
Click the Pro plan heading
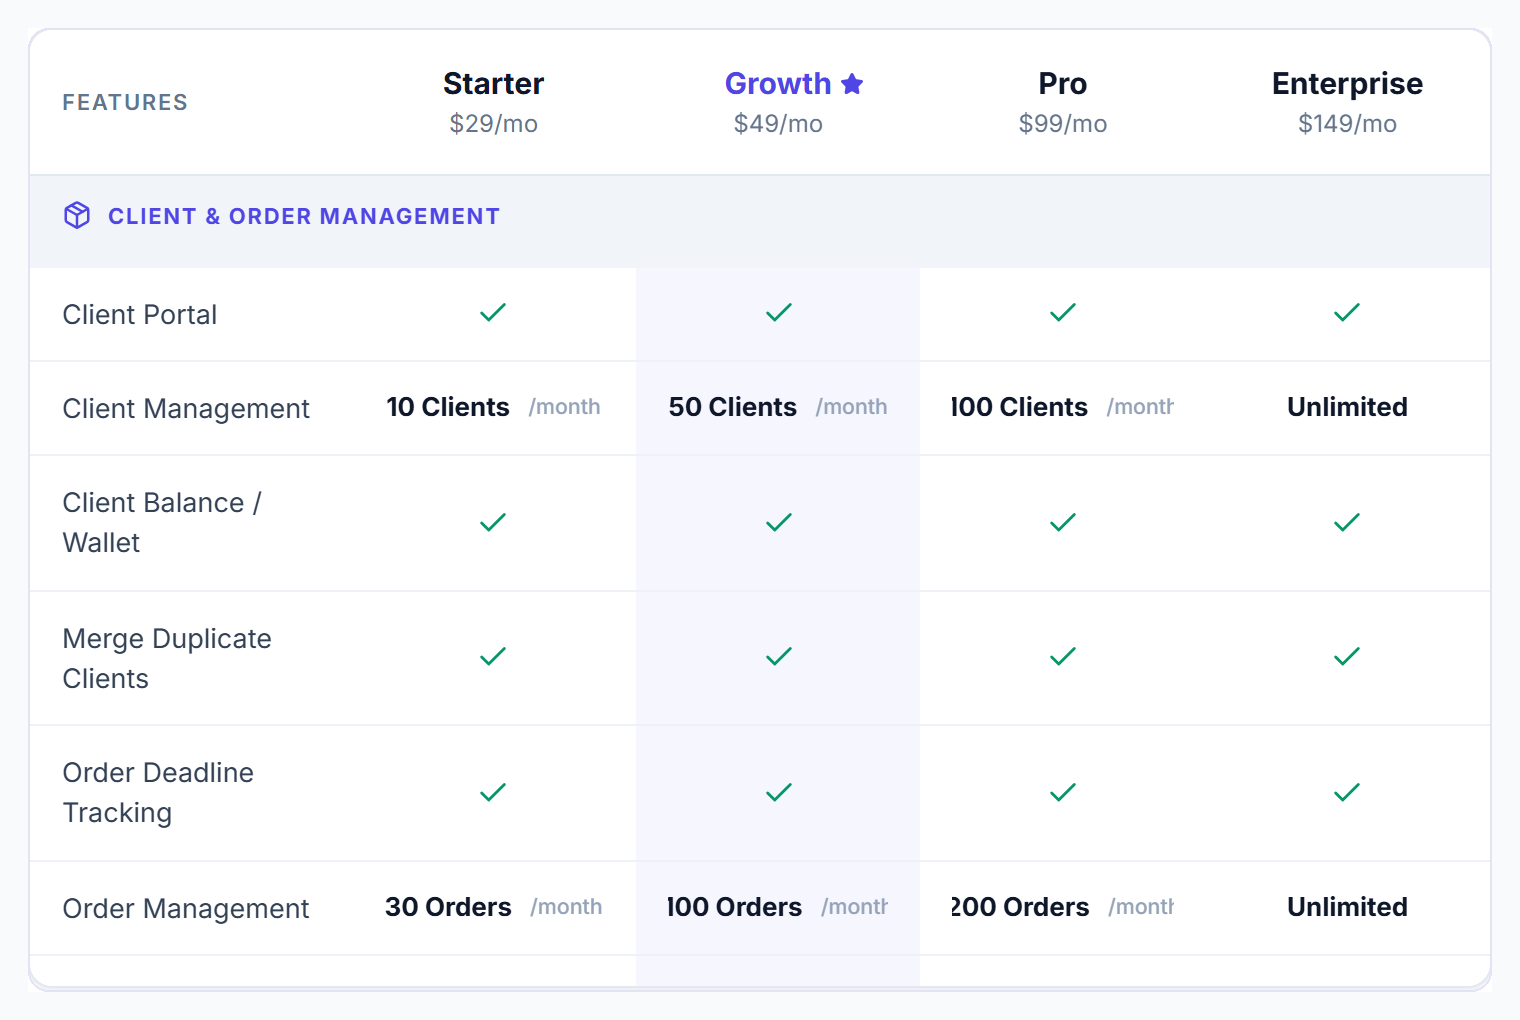coord(1062,84)
